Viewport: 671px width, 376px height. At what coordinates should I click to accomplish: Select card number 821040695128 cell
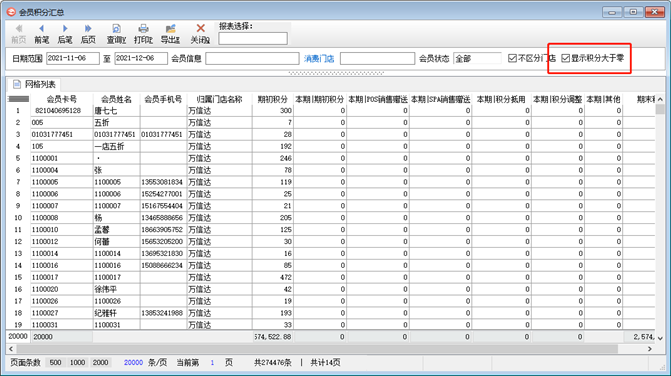[62, 110]
